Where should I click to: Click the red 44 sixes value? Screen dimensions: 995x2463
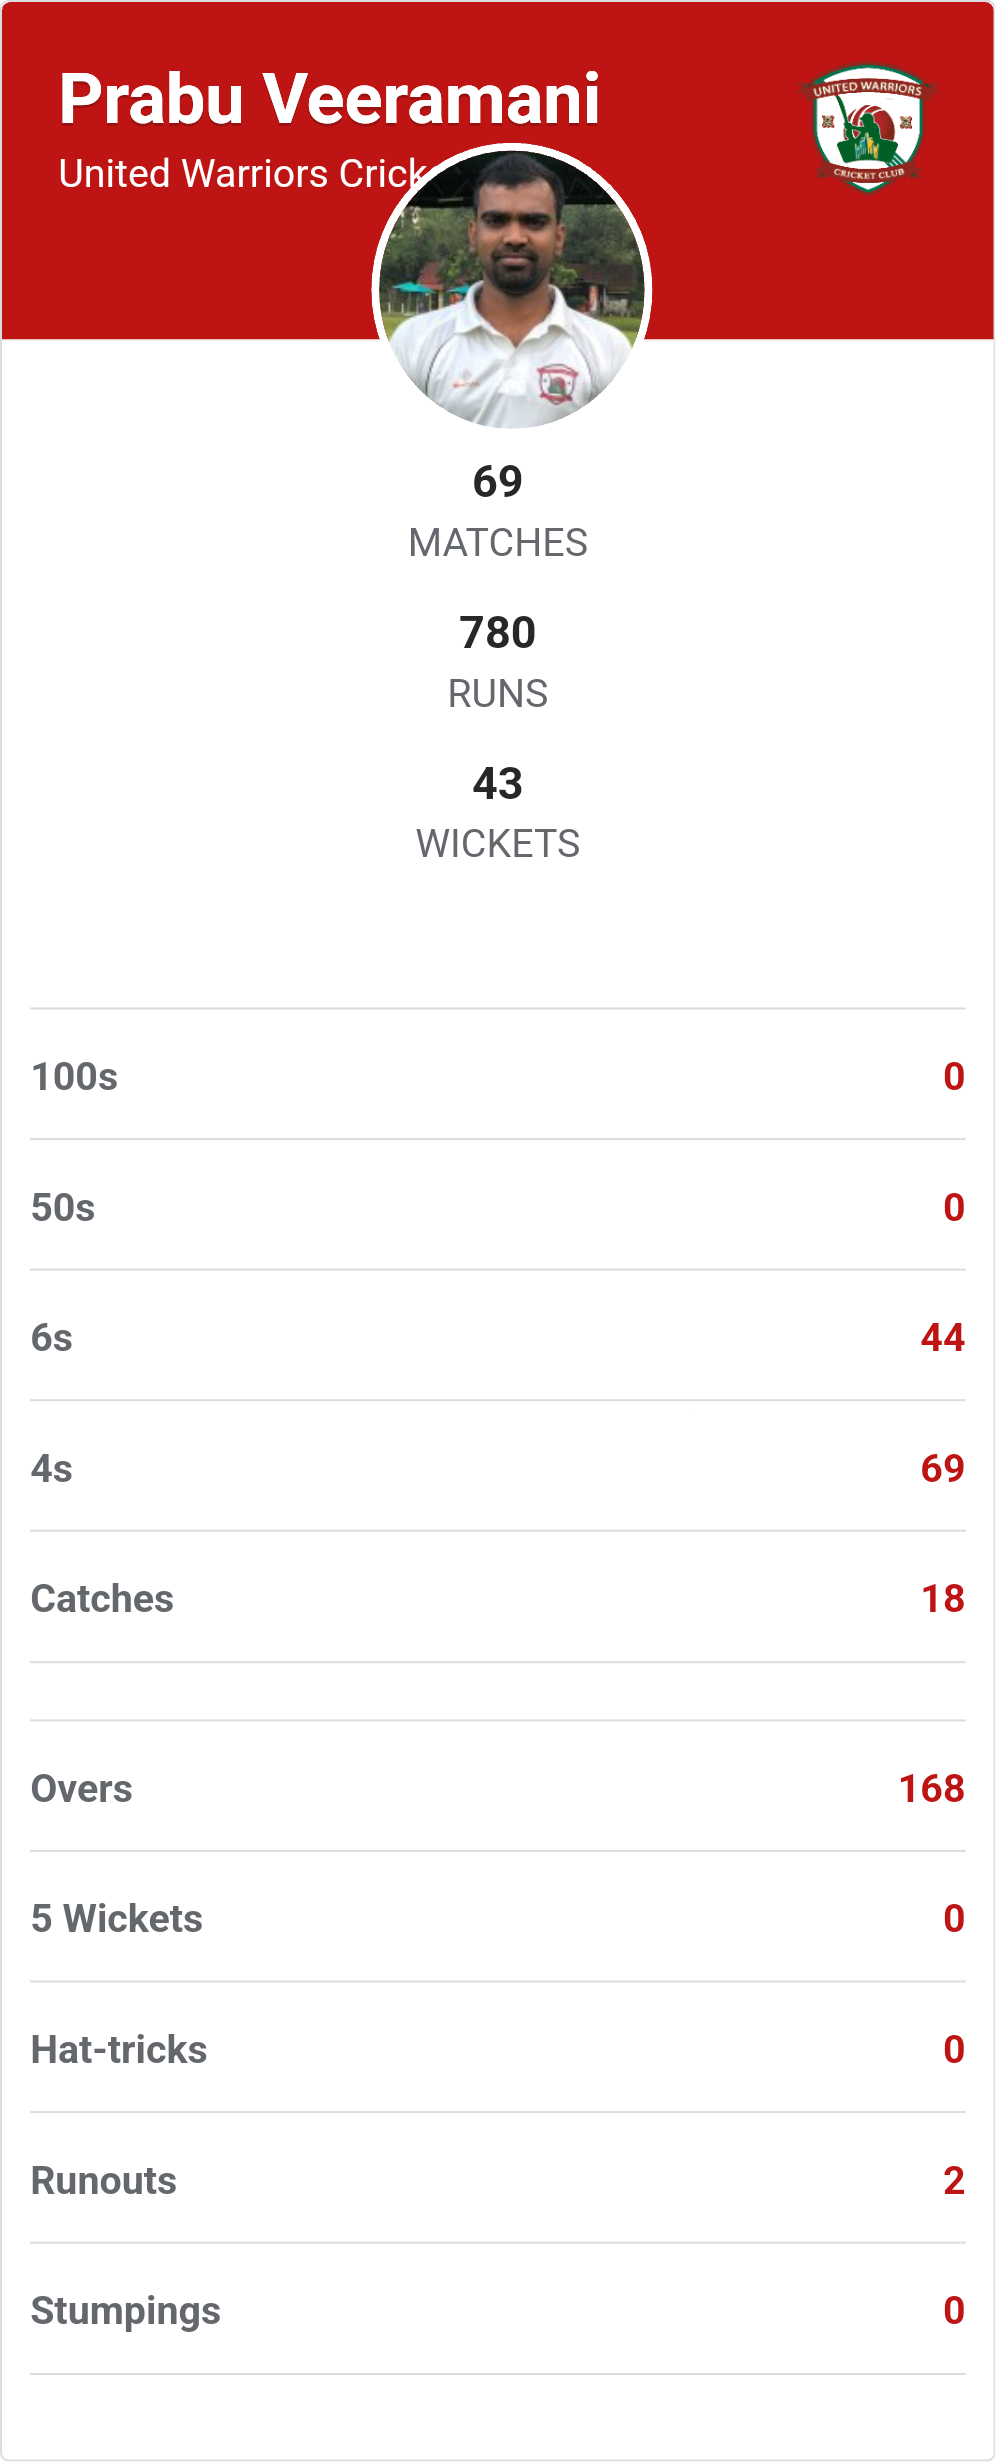point(942,1338)
